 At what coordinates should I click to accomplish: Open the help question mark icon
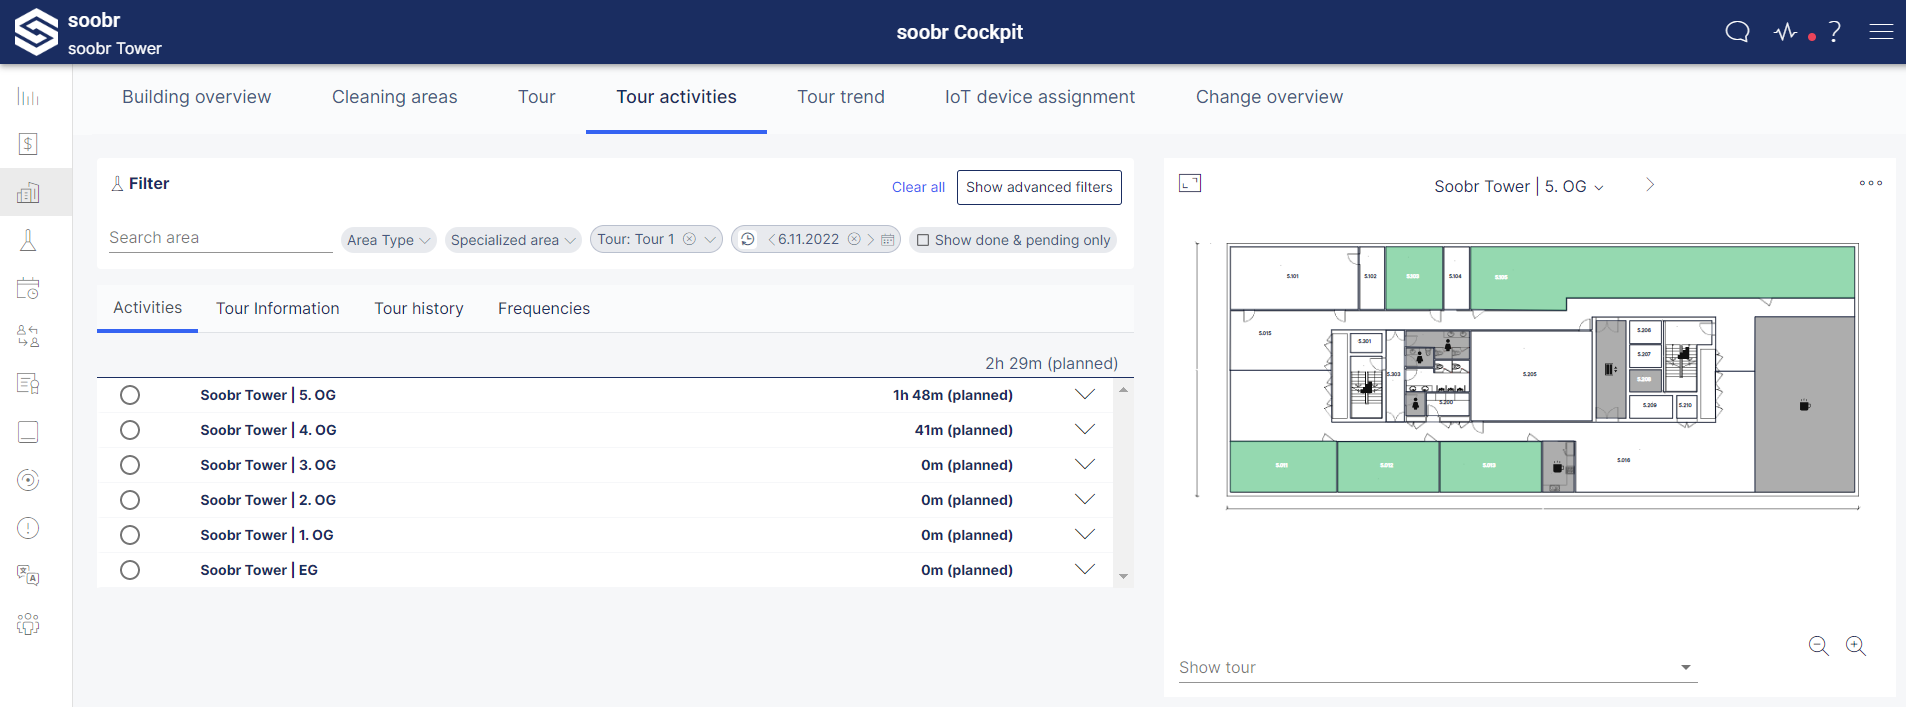tap(1834, 32)
